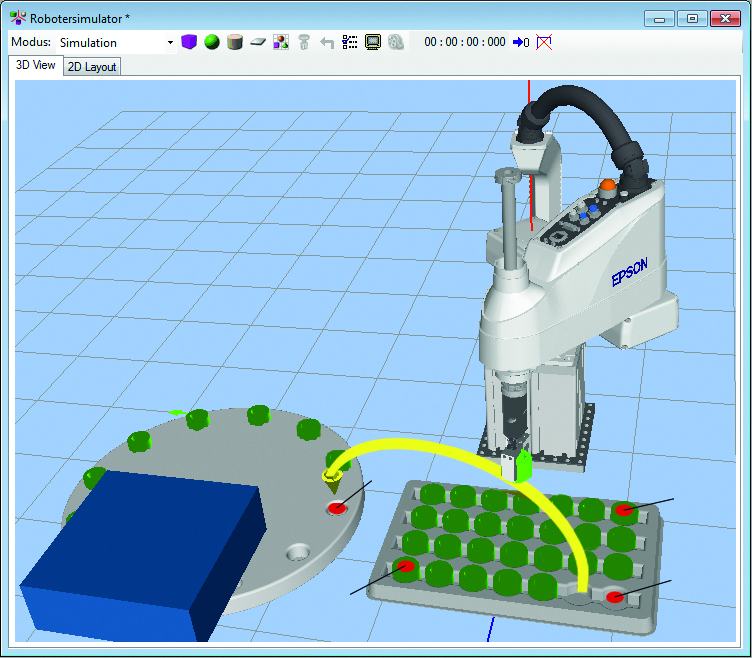Open the Modus dropdown arrow
Screen dimensions: 752x658
[x=170, y=42]
